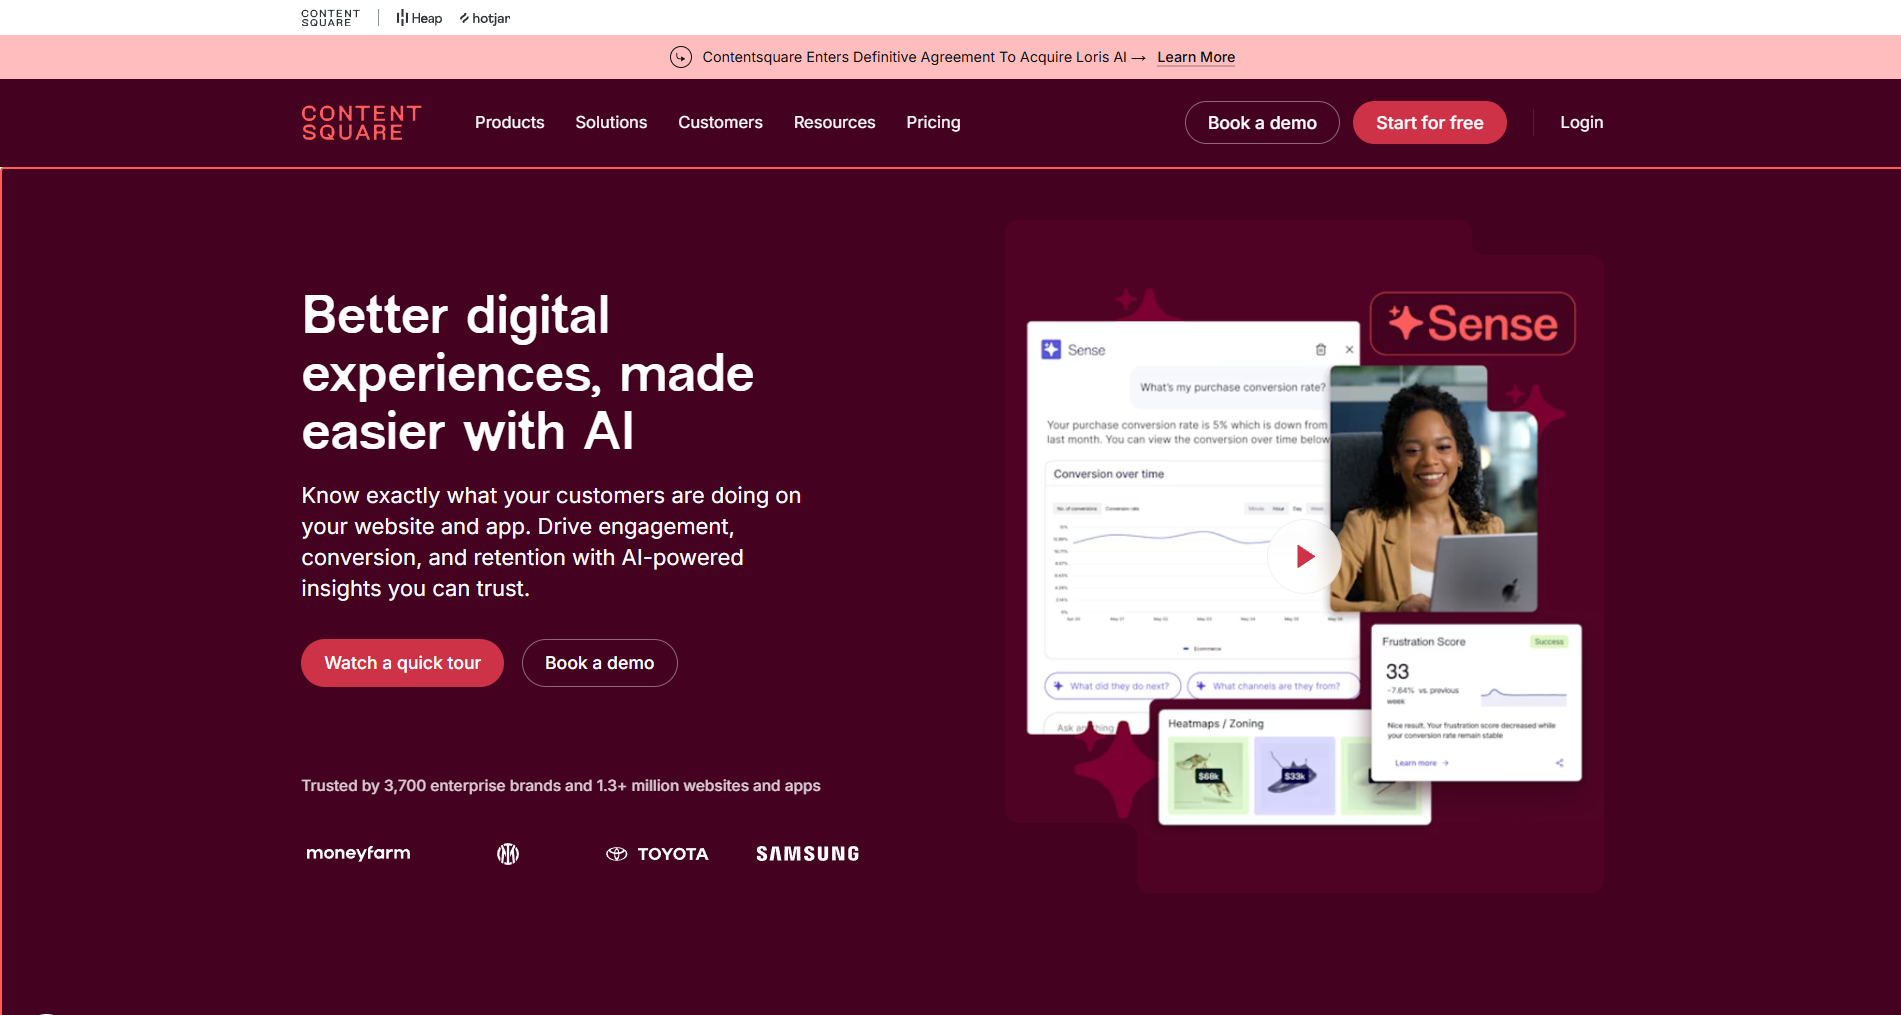The width and height of the screenshot is (1901, 1015).
Task: Go to the Pricing page
Action: [x=933, y=122]
